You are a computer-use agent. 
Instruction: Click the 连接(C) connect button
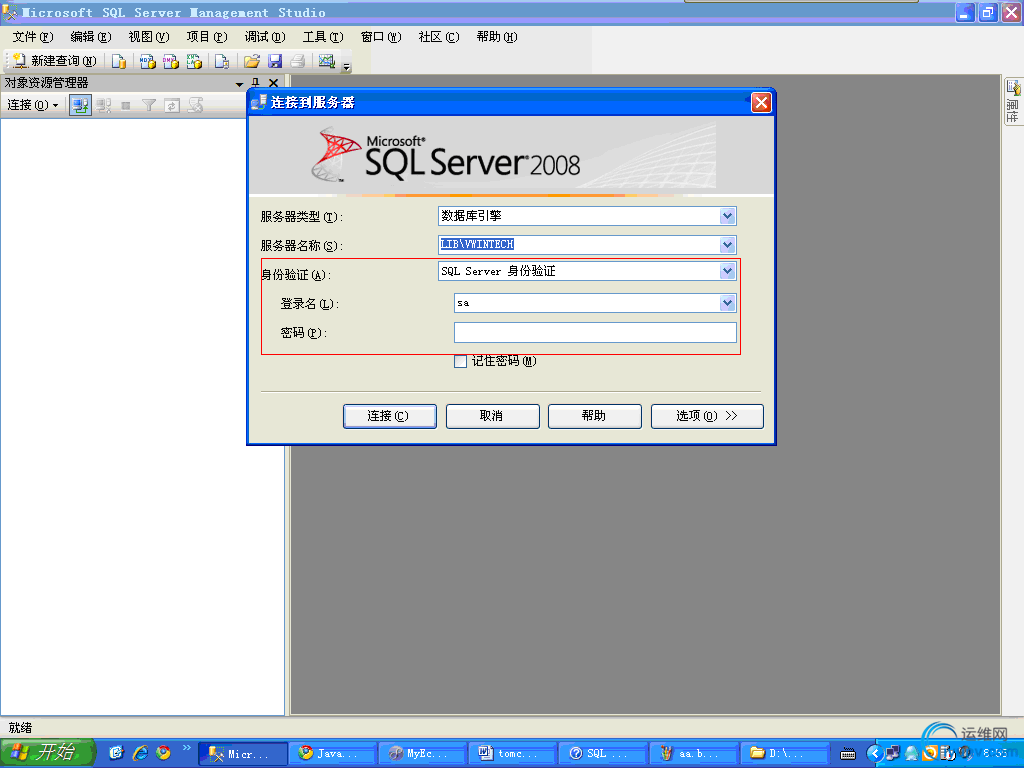[x=390, y=417]
